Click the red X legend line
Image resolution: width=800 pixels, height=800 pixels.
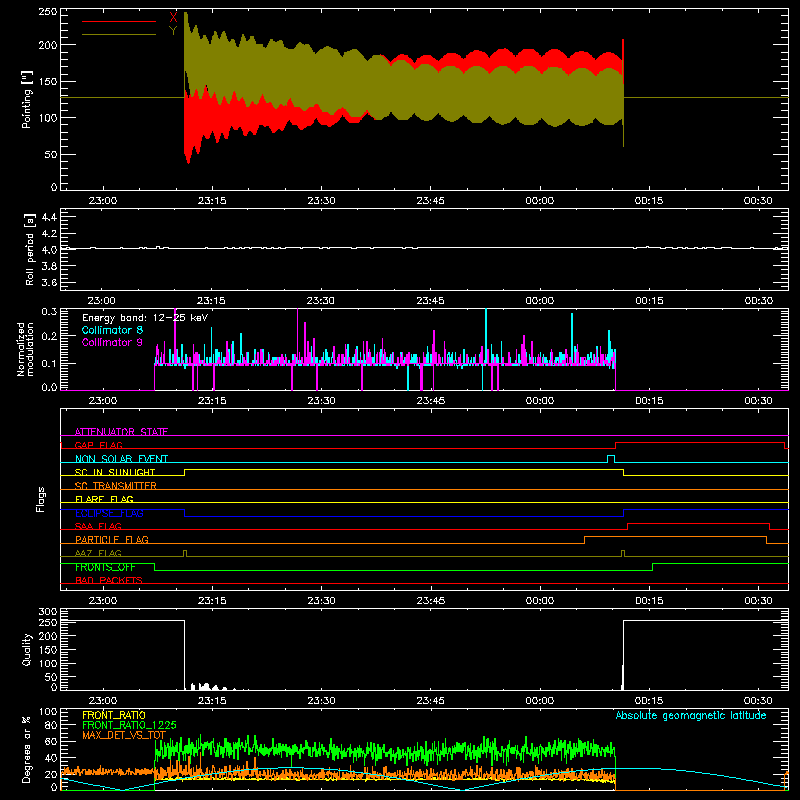[119, 21]
